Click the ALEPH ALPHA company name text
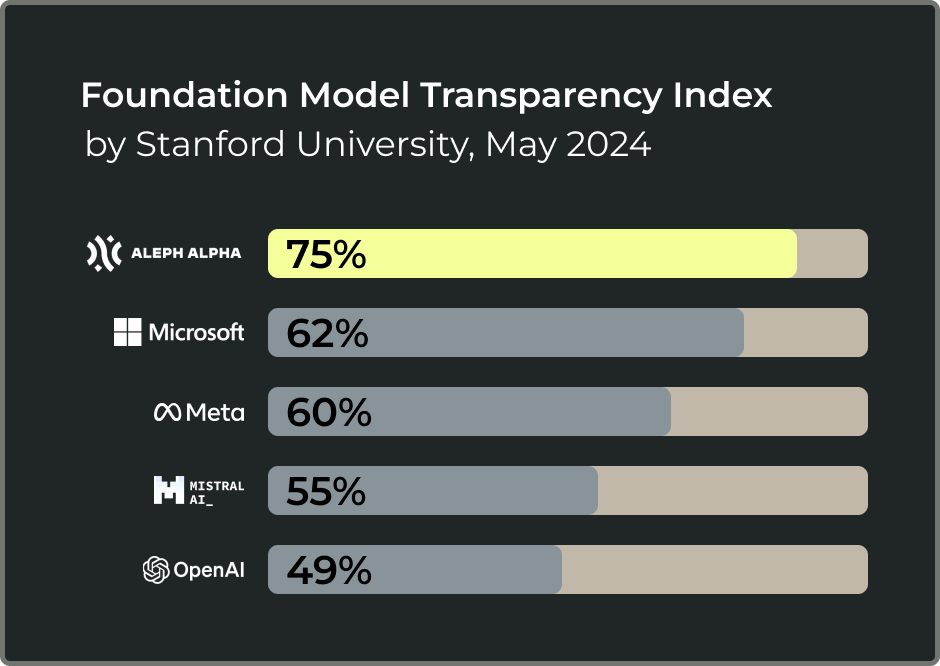The width and height of the screenshot is (940, 666). (x=186, y=254)
